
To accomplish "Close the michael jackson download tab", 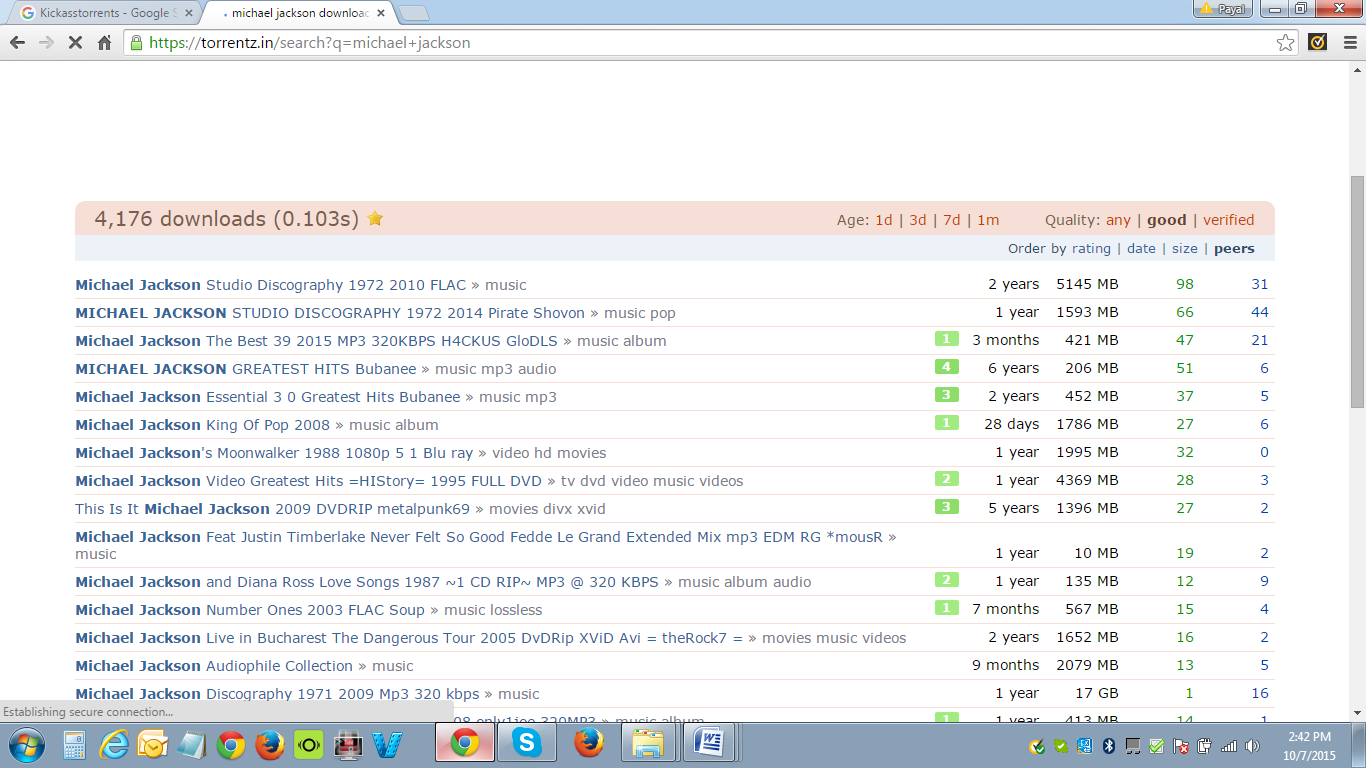I will coord(380,13).
